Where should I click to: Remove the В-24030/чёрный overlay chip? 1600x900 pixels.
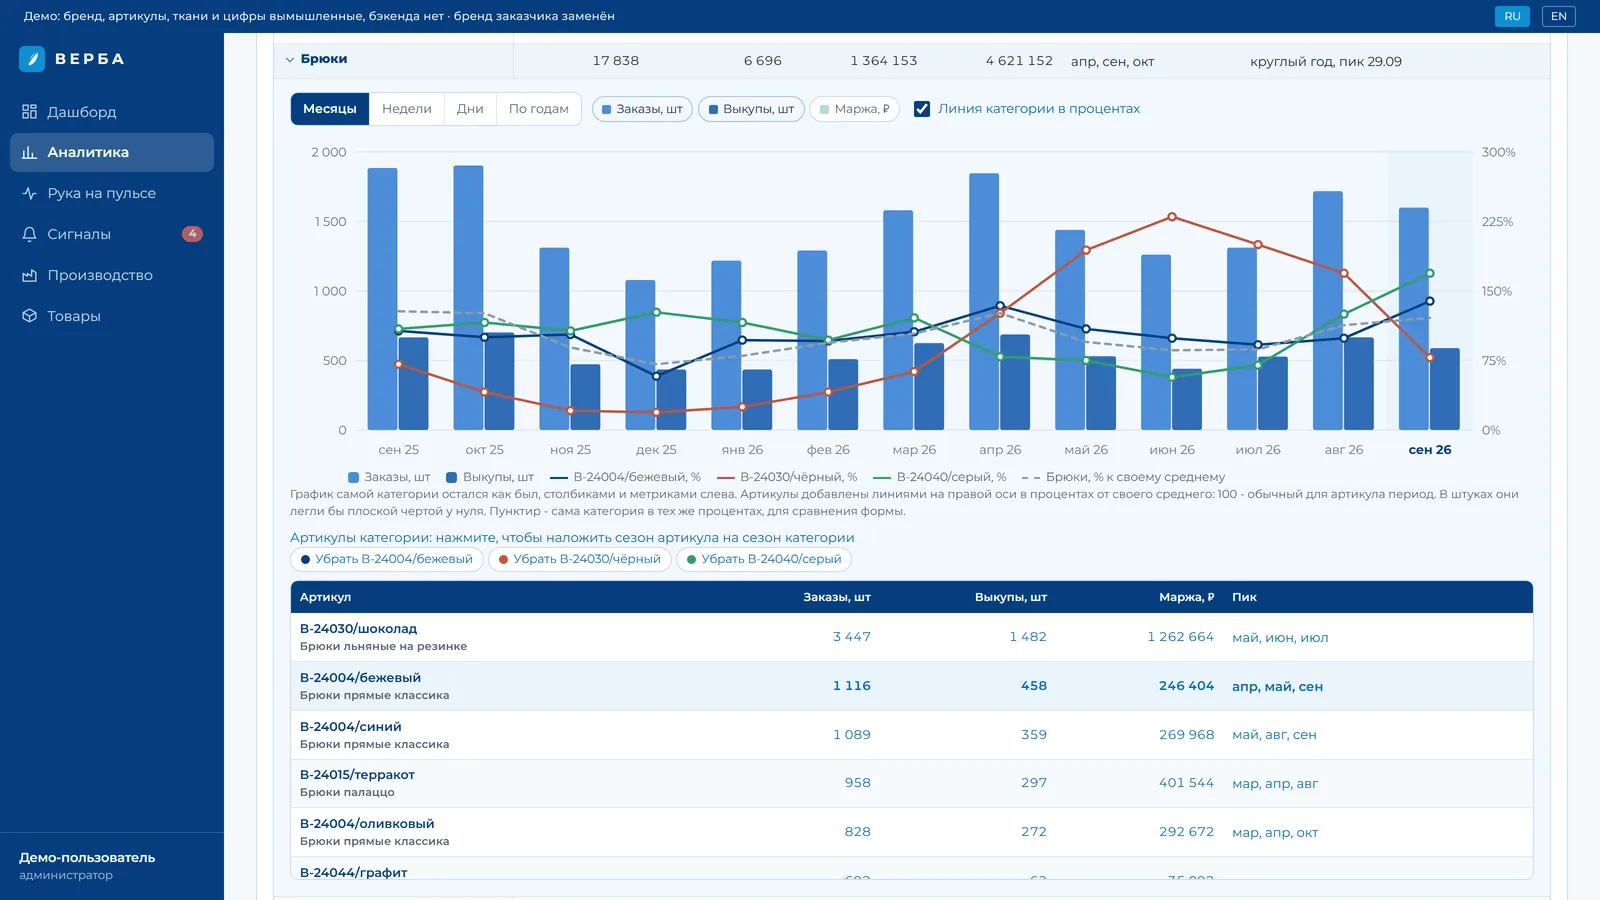click(x=580, y=559)
